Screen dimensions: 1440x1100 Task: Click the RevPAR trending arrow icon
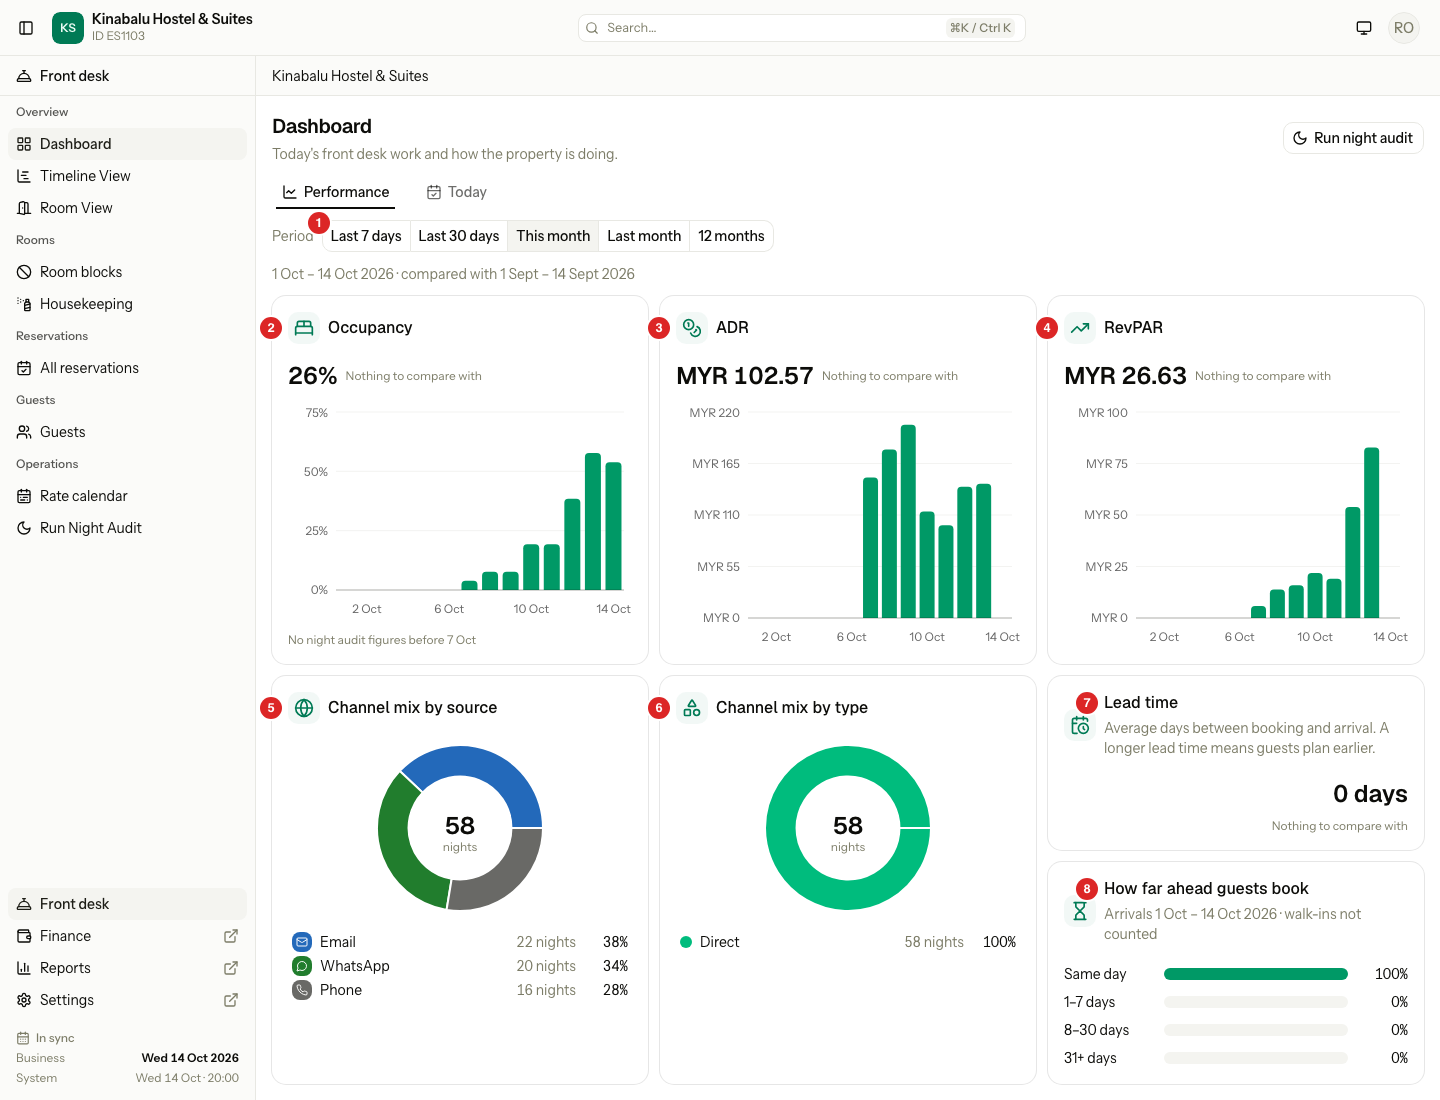click(x=1080, y=328)
